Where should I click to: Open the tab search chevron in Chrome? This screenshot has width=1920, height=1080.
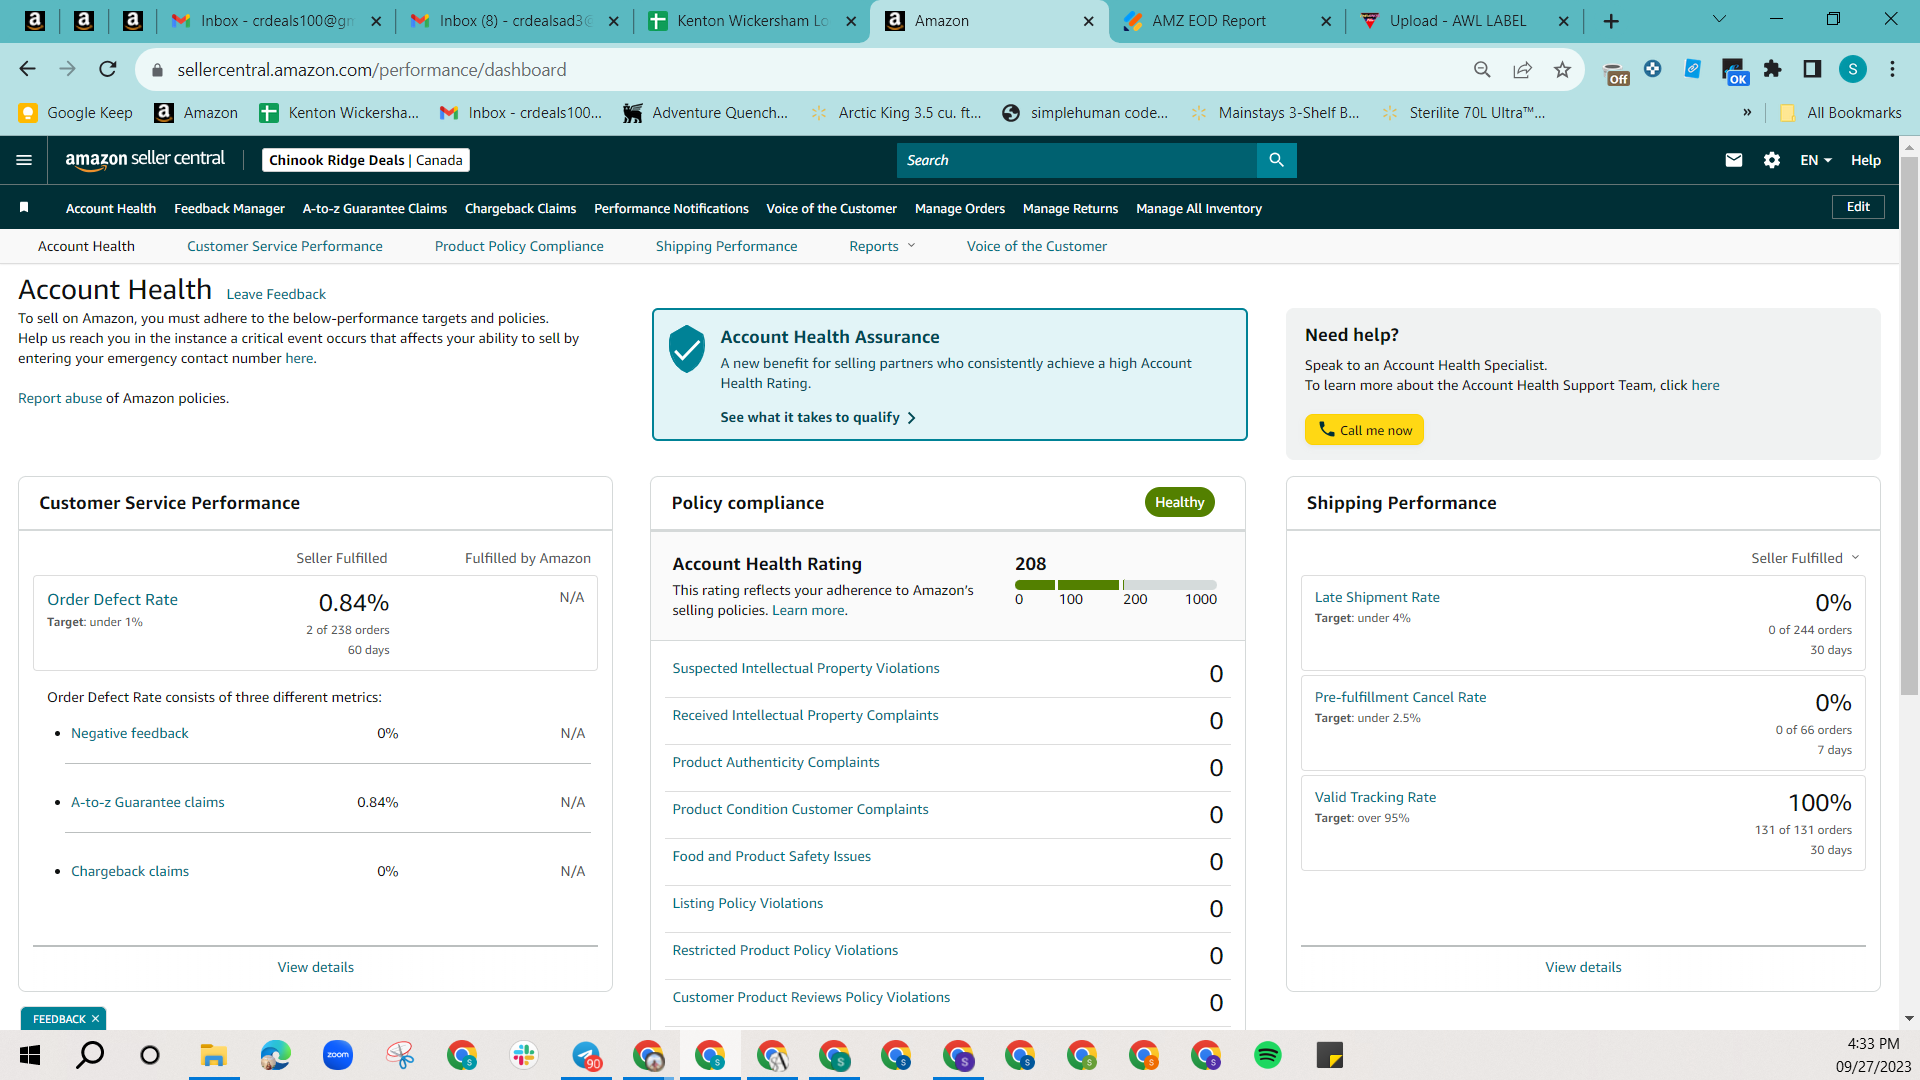(x=1719, y=19)
